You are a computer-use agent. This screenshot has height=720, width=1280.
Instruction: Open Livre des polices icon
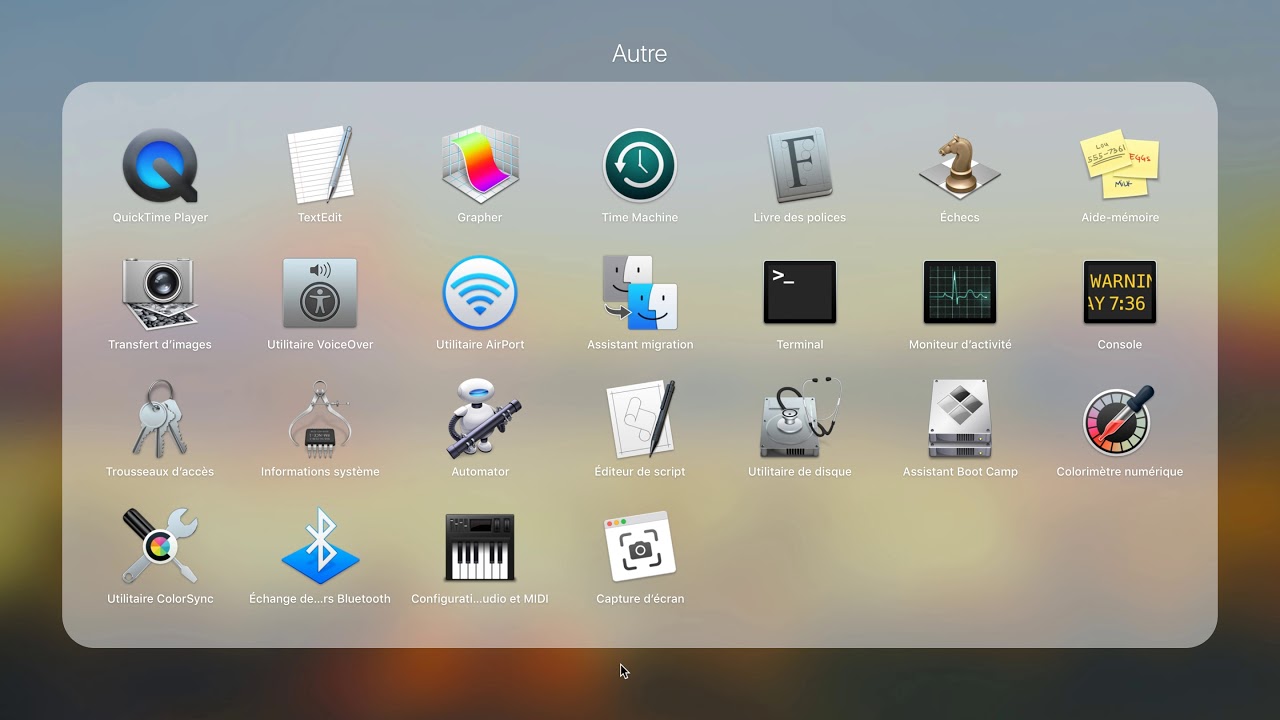coord(800,165)
